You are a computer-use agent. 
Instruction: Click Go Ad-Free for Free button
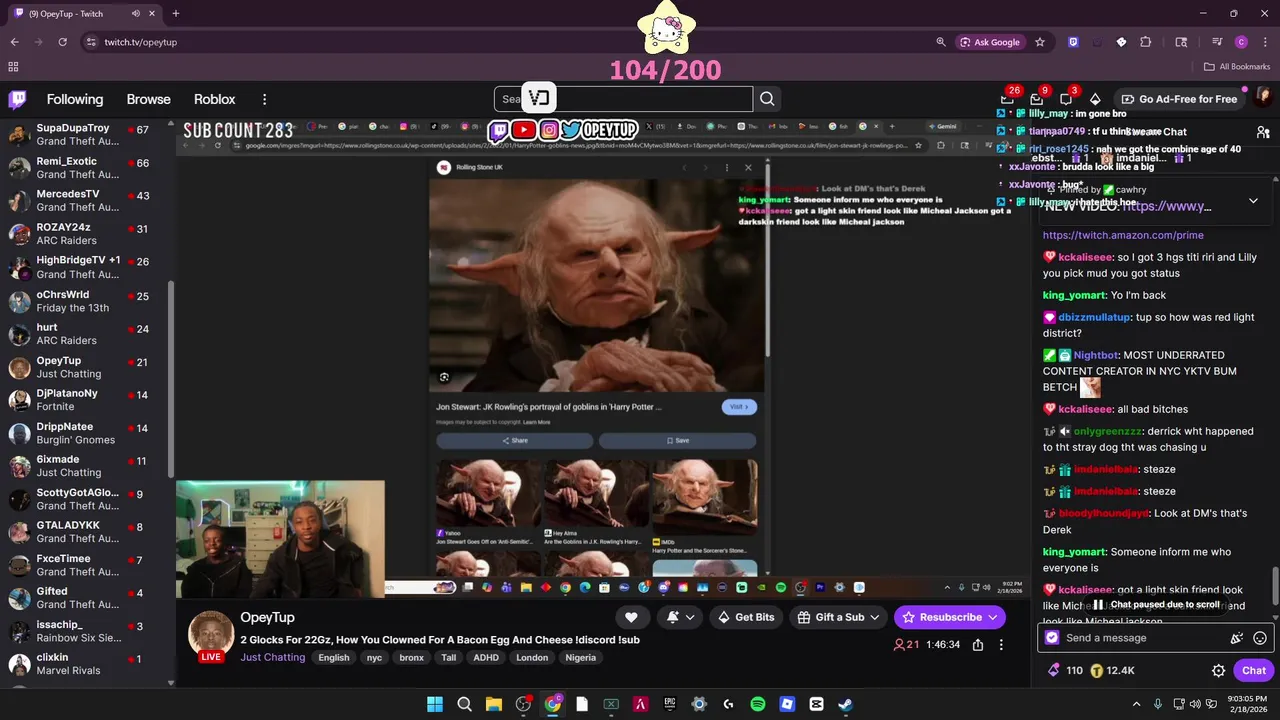click(1179, 99)
